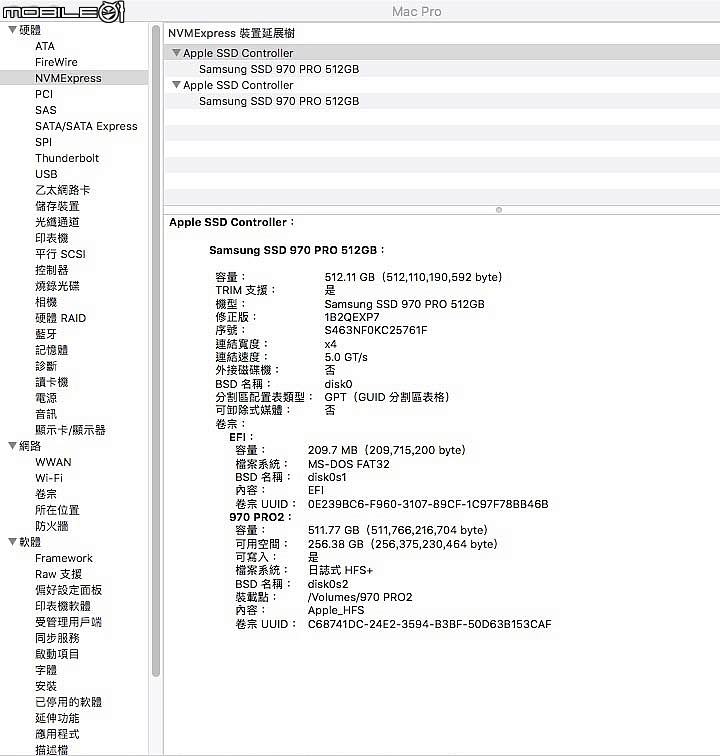The width and height of the screenshot is (720, 756).
Task: Select second Samsung SSD 970 PRO 512GB row
Action: tap(442, 101)
